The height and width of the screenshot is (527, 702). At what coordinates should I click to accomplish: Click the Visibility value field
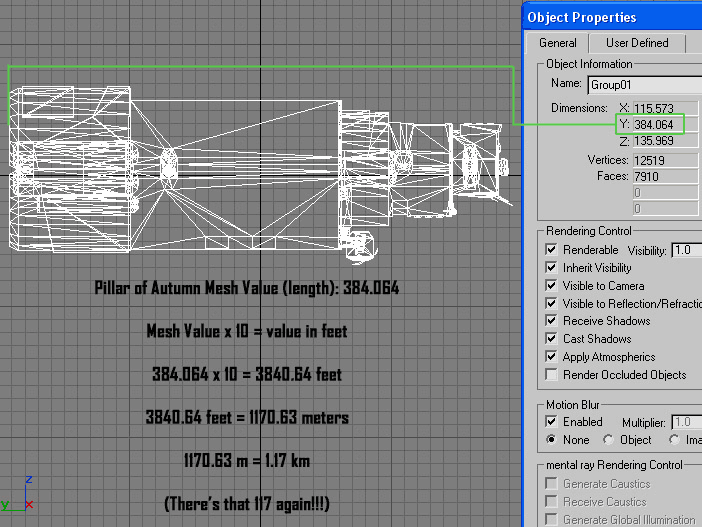point(686,249)
